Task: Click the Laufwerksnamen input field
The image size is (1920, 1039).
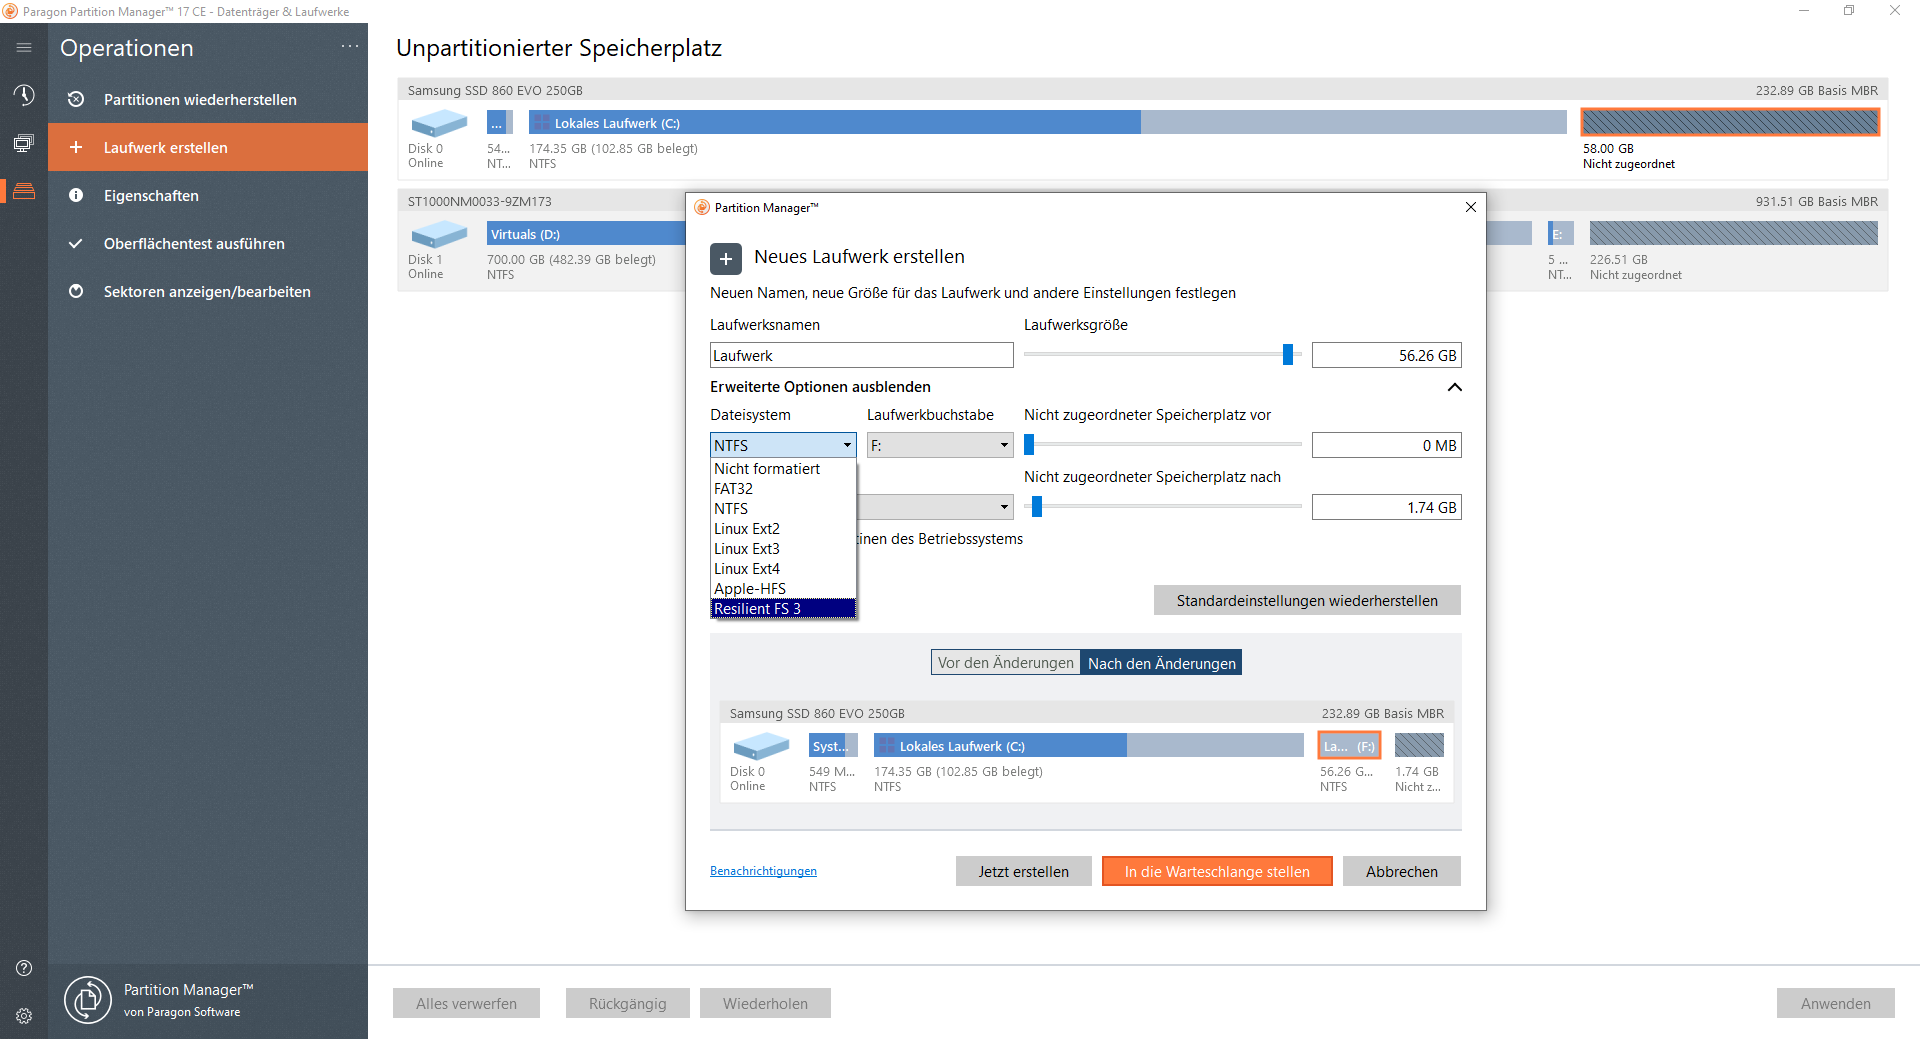Action: click(x=861, y=354)
